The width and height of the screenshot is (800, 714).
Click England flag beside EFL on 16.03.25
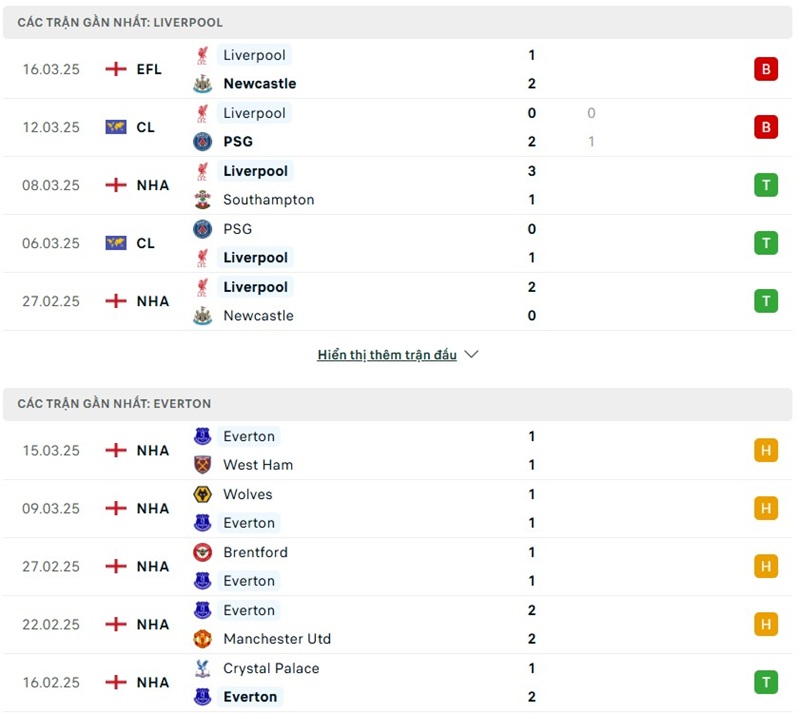click(116, 69)
